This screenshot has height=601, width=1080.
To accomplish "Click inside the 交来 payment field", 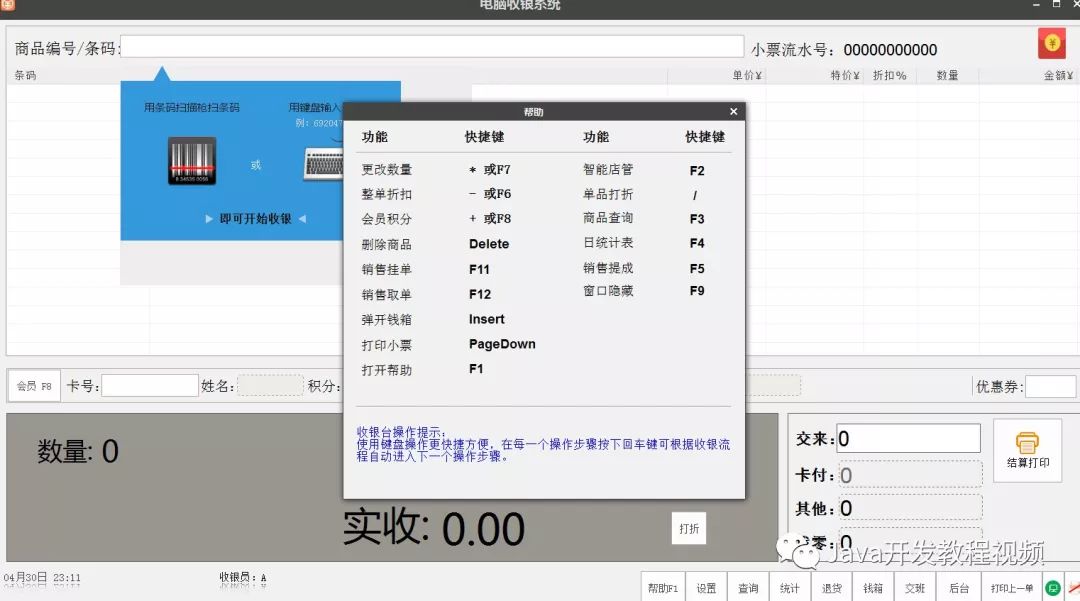I will pyautogui.click(x=908, y=437).
